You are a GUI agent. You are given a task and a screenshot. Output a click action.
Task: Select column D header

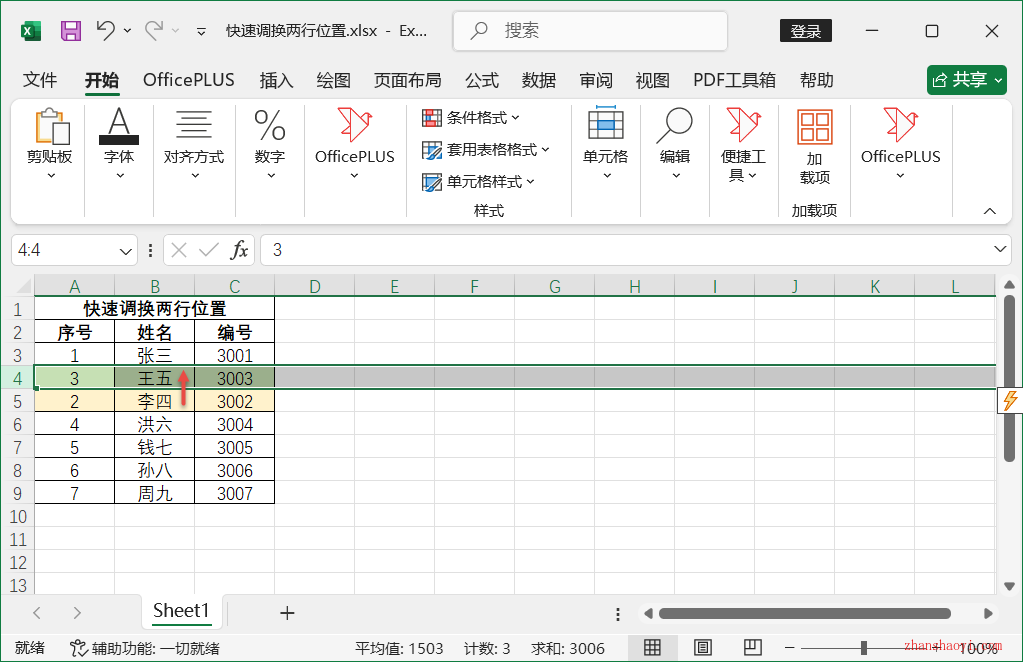tap(314, 286)
